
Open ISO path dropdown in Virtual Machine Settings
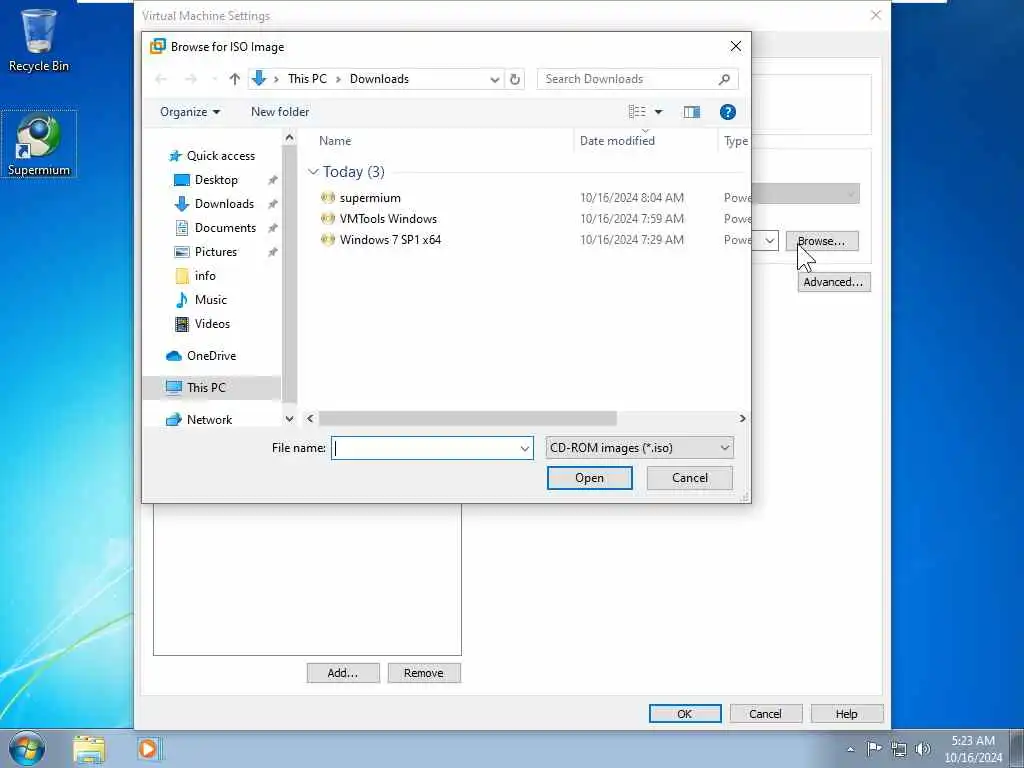click(x=769, y=241)
